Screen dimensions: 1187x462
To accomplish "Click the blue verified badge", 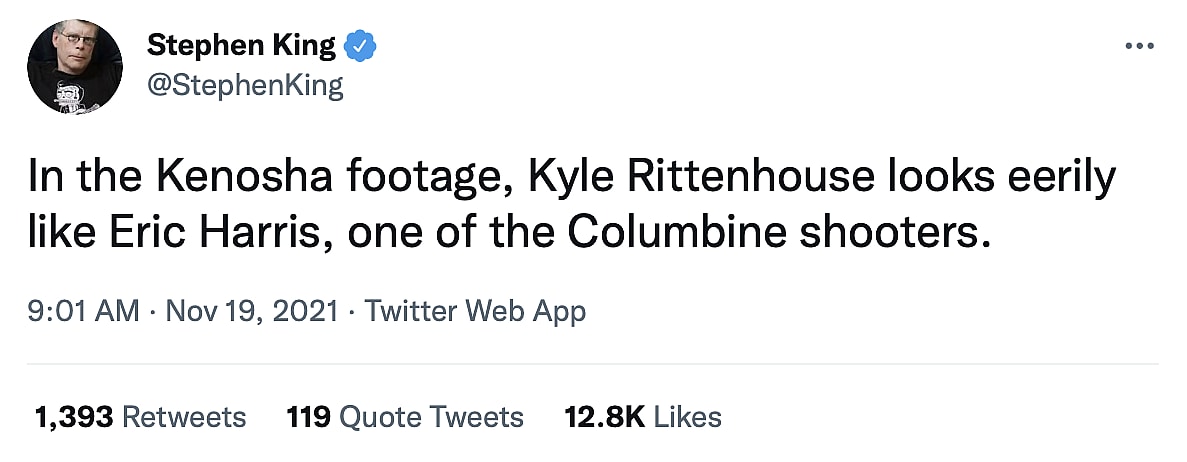I will tap(358, 45).
